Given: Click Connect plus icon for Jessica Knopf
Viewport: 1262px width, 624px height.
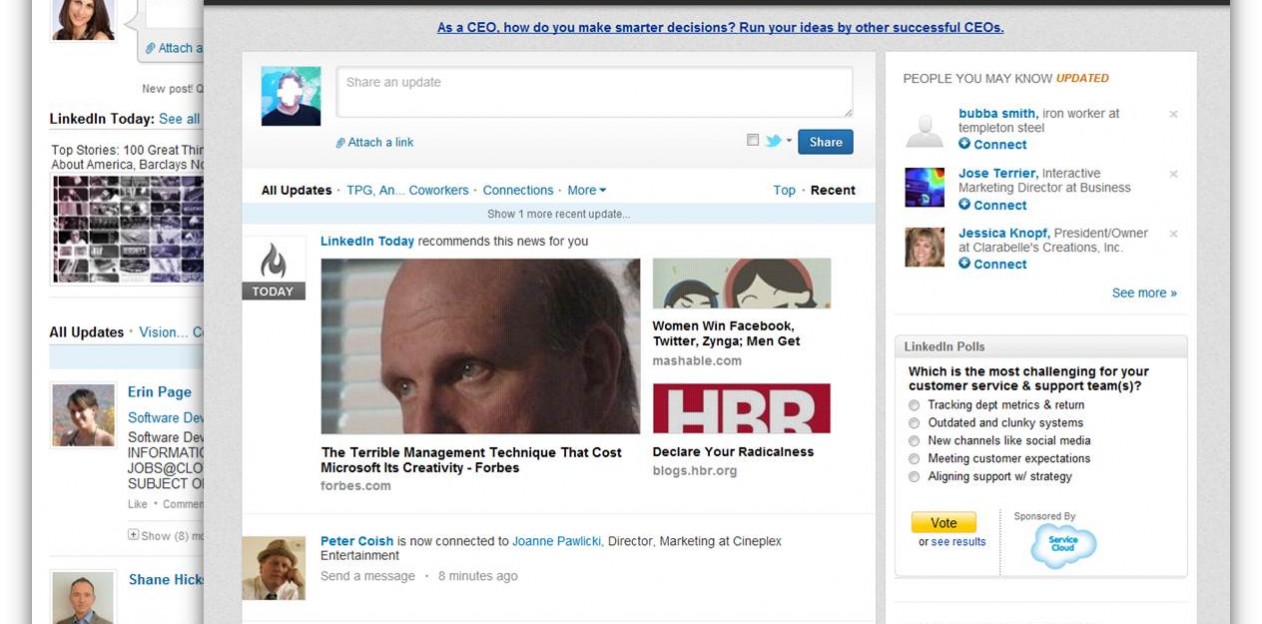Looking at the screenshot, I should coord(964,264).
